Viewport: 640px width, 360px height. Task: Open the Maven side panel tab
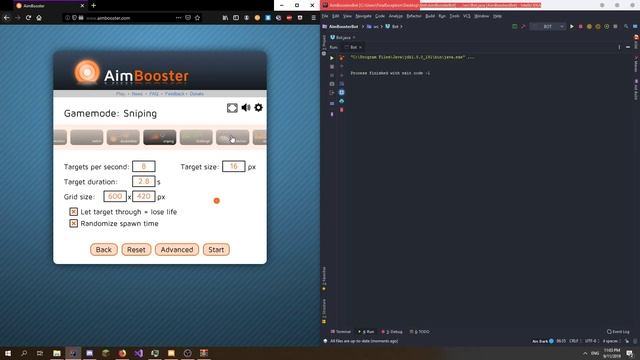[x=636, y=65]
